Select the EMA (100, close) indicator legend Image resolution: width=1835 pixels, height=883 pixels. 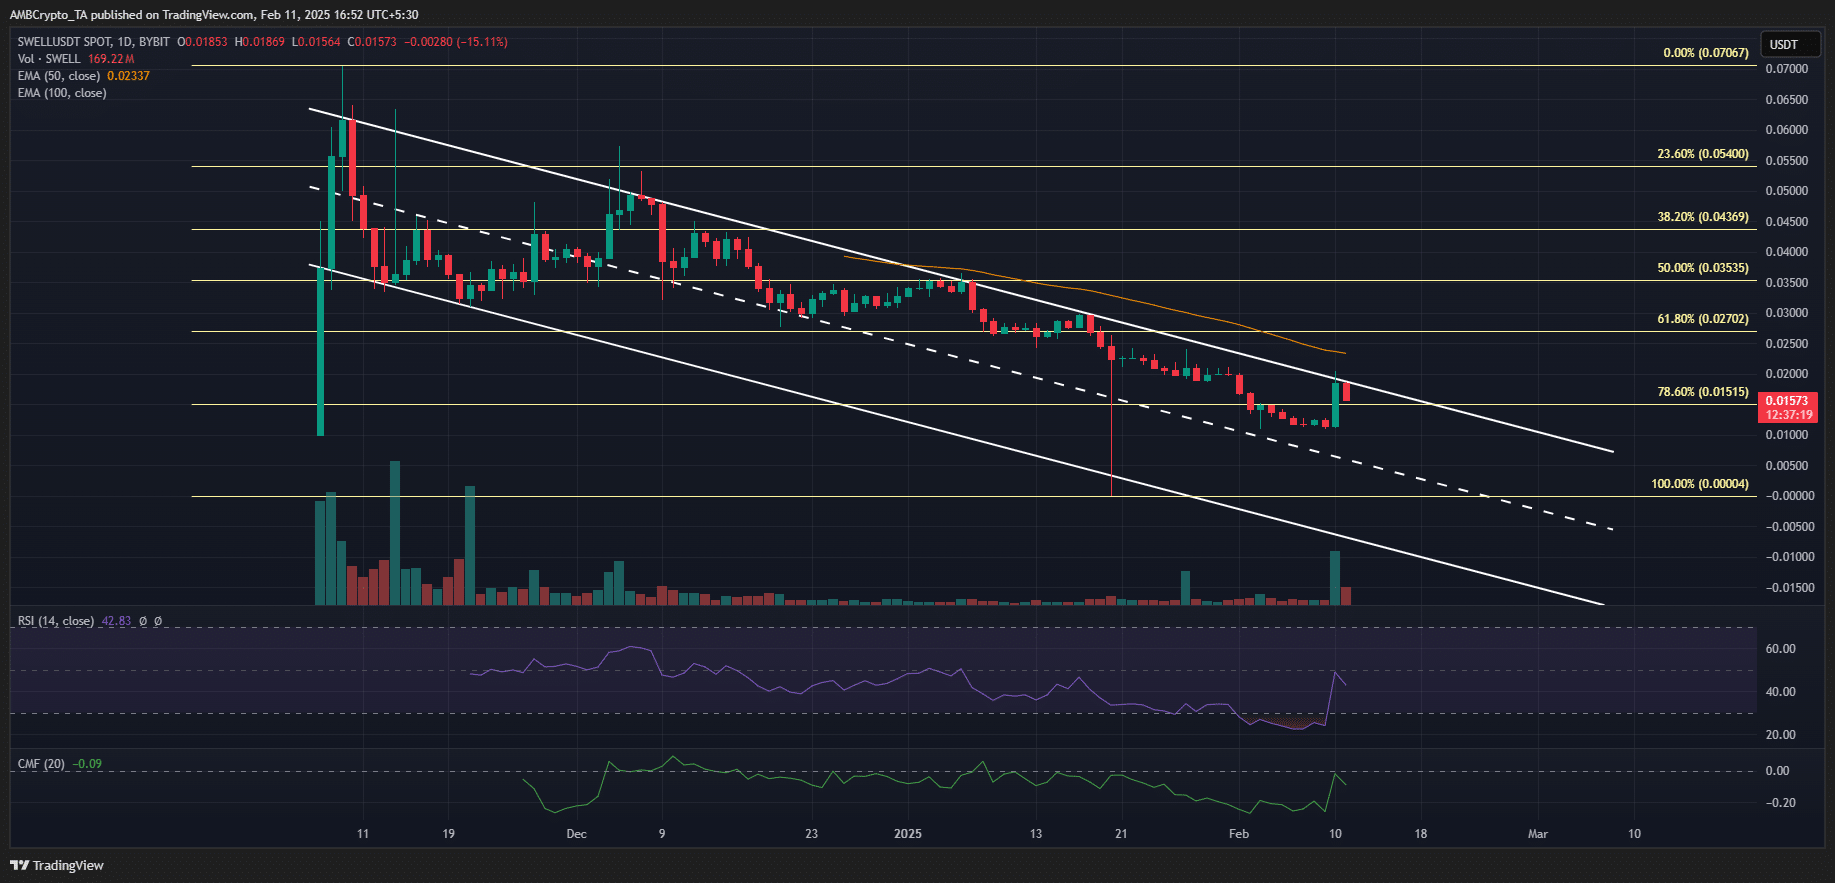point(62,93)
